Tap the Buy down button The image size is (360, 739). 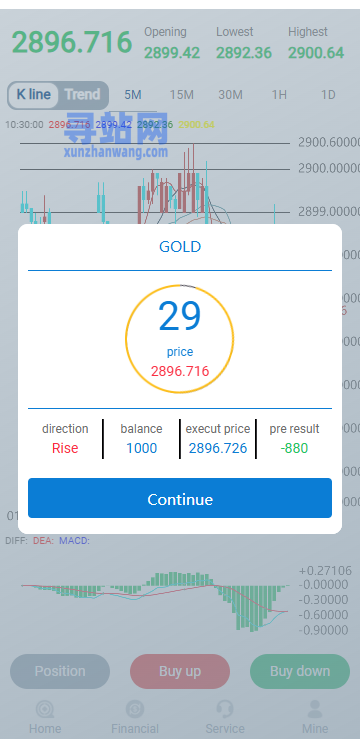click(x=300, y=671)
